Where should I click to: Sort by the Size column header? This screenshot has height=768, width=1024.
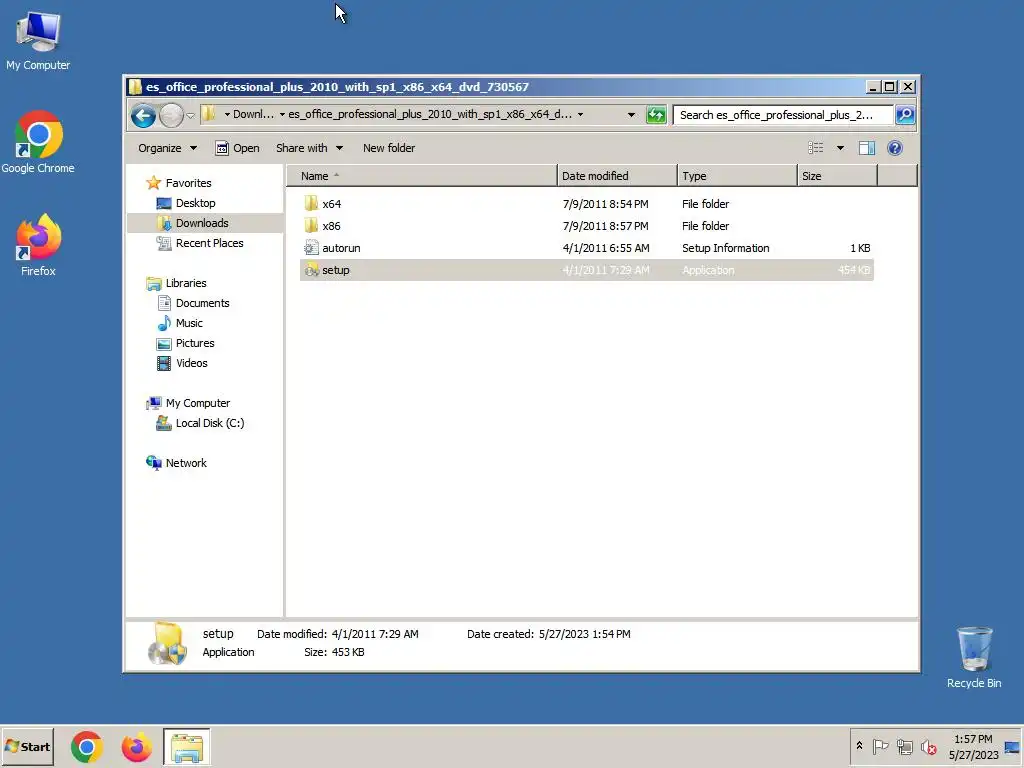click(x=837, y=176)
